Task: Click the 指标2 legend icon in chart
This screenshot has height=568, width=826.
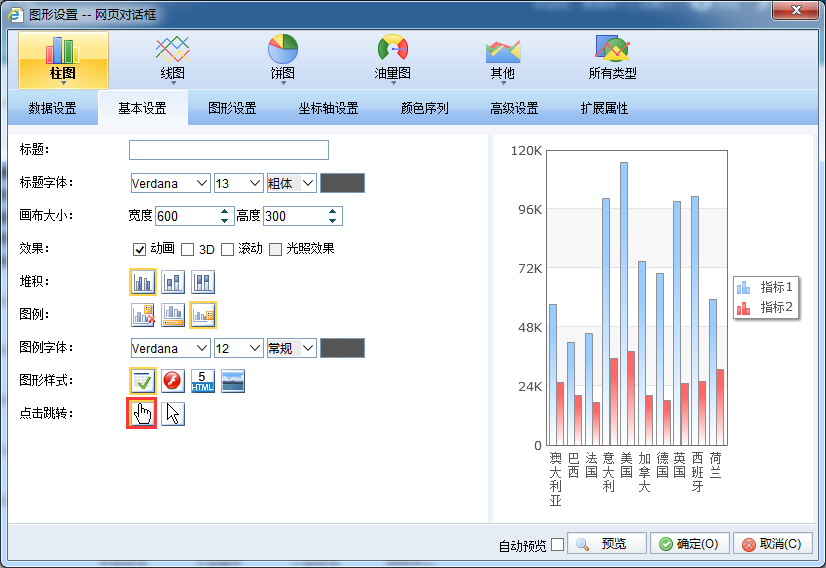Action: tap(743, 308)
